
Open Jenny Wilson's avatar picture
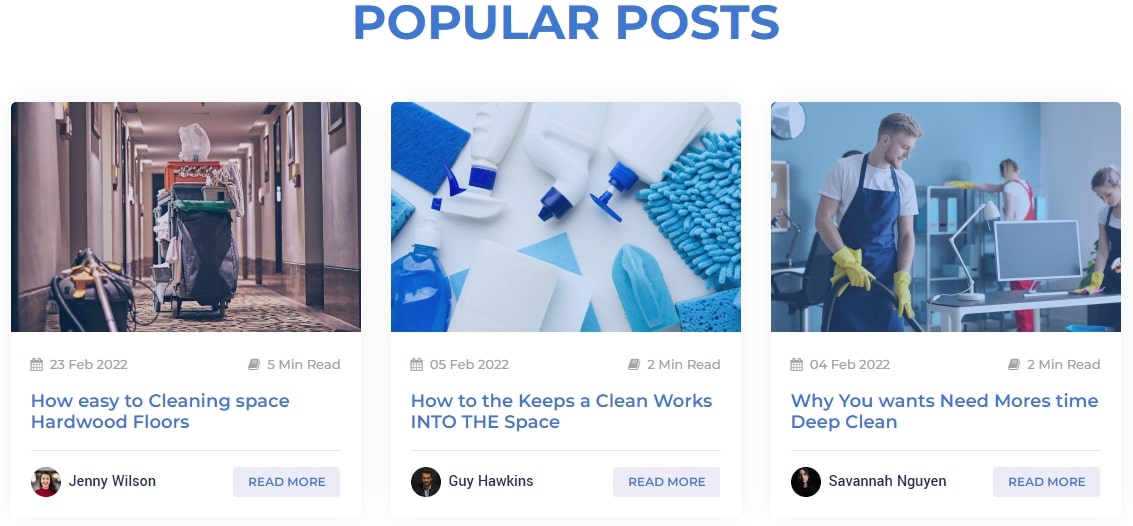pos(46,481)
